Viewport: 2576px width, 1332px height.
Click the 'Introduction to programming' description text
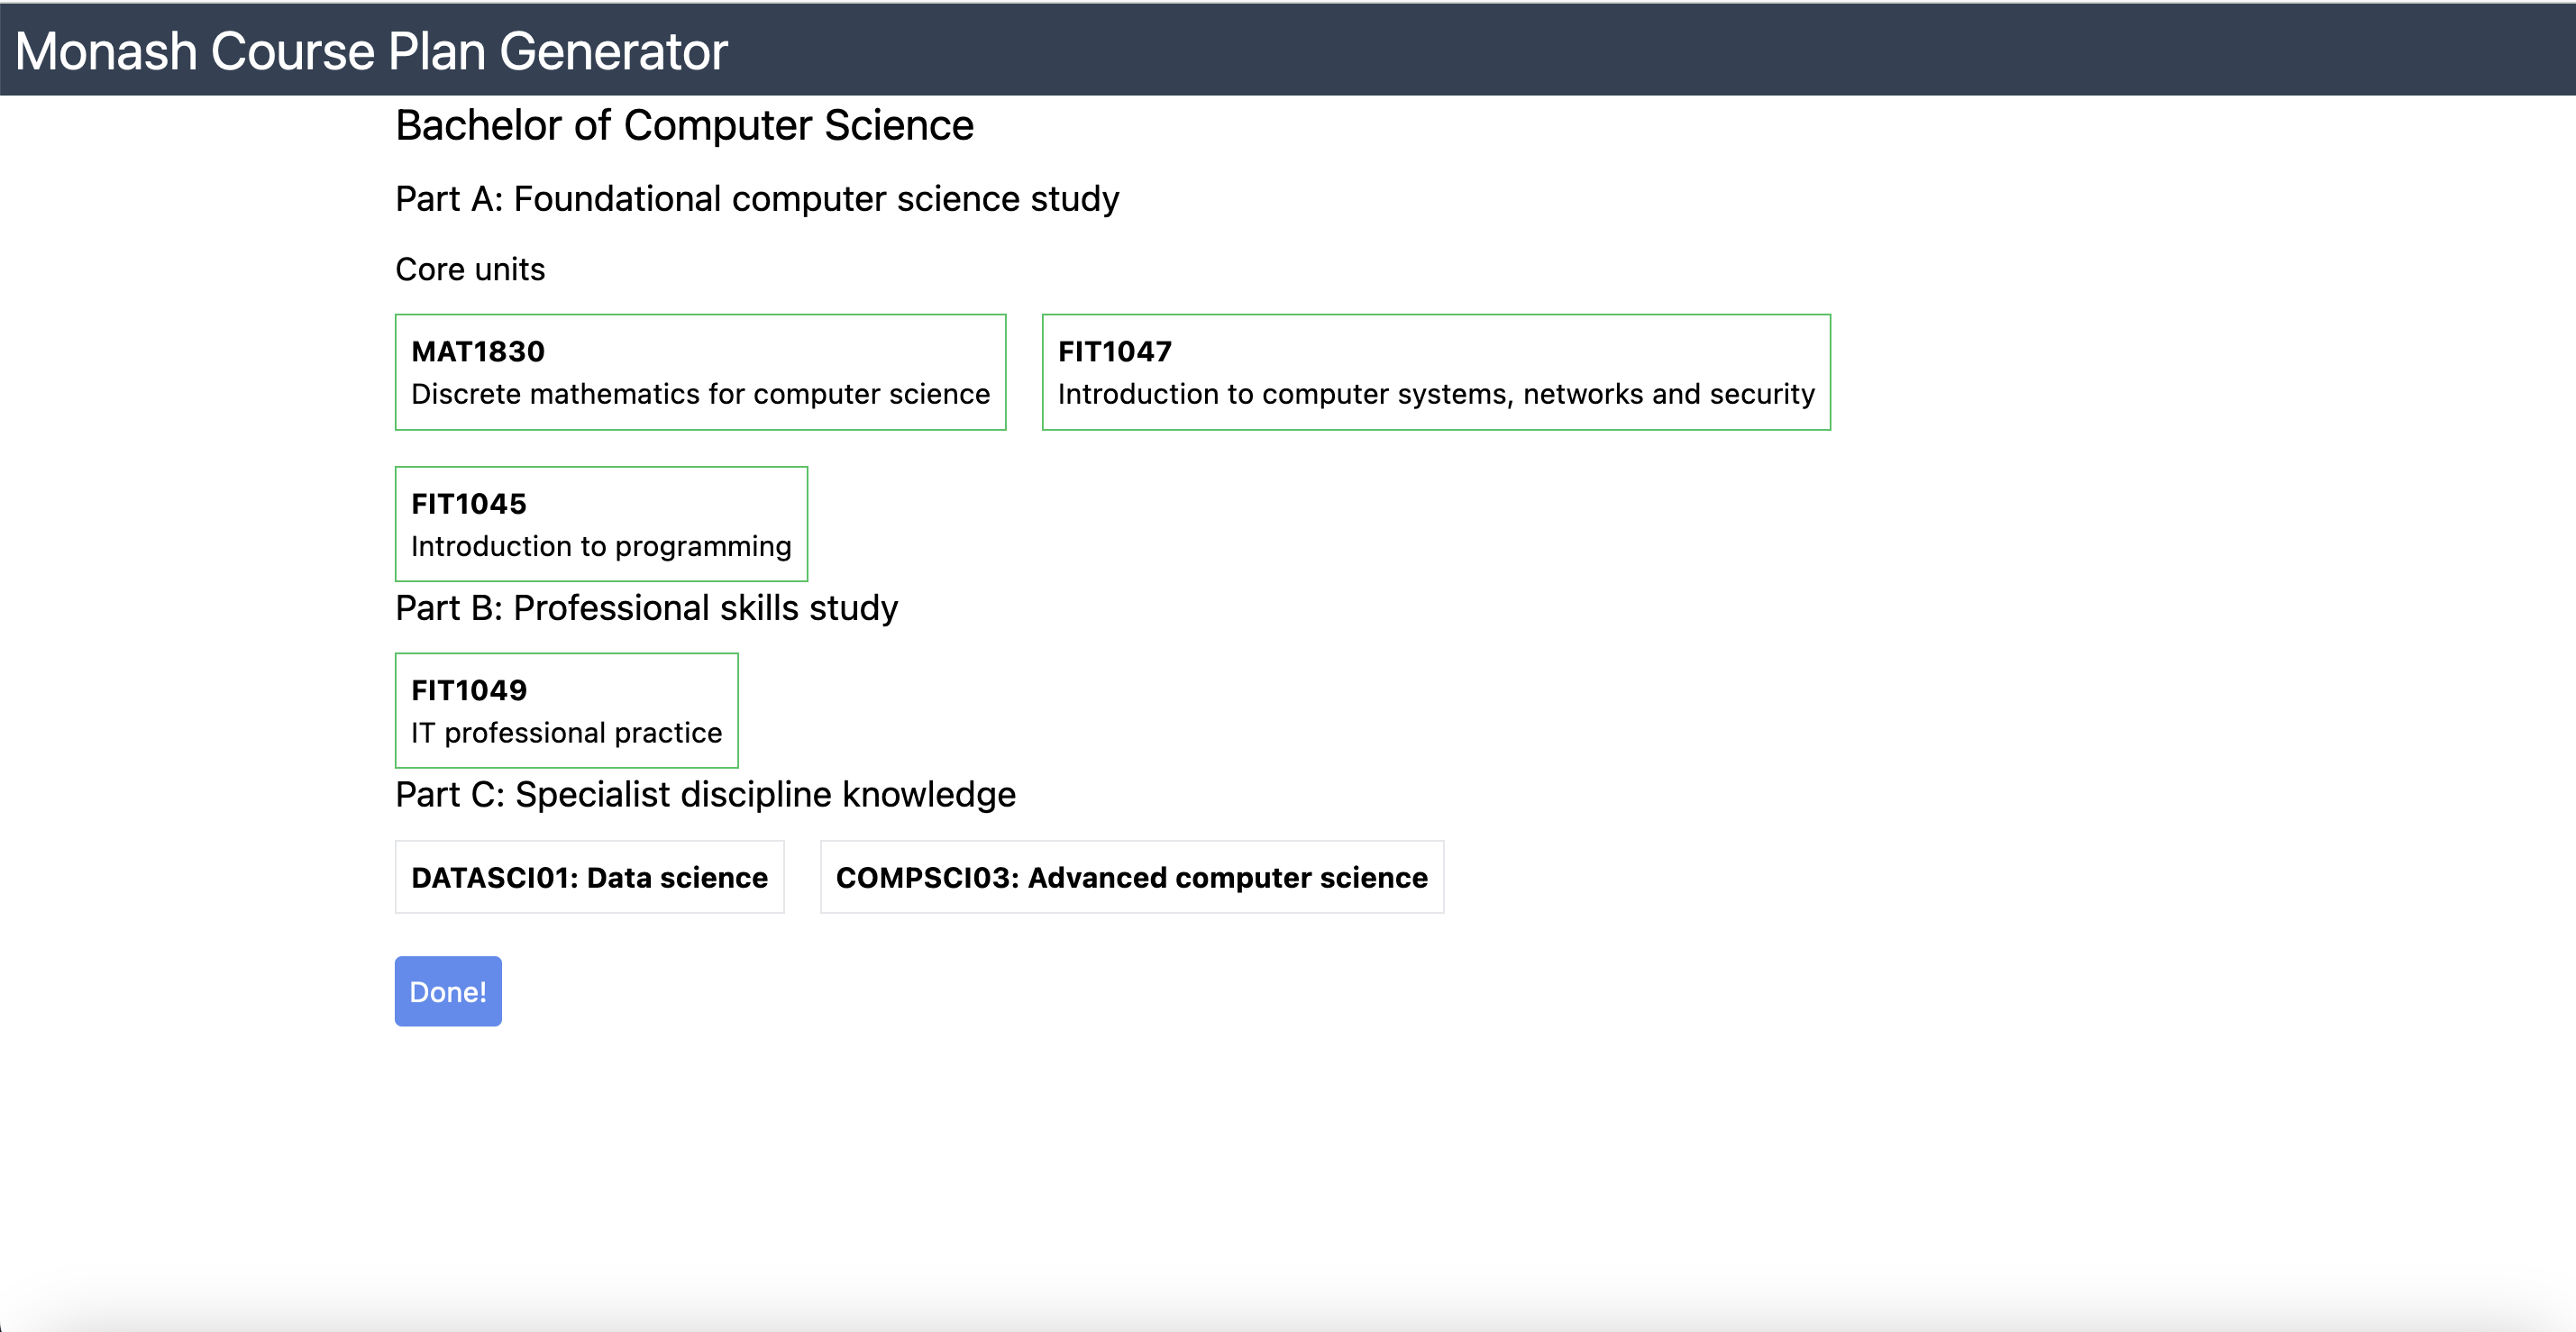pyautogui.click(x=601, y=546)
